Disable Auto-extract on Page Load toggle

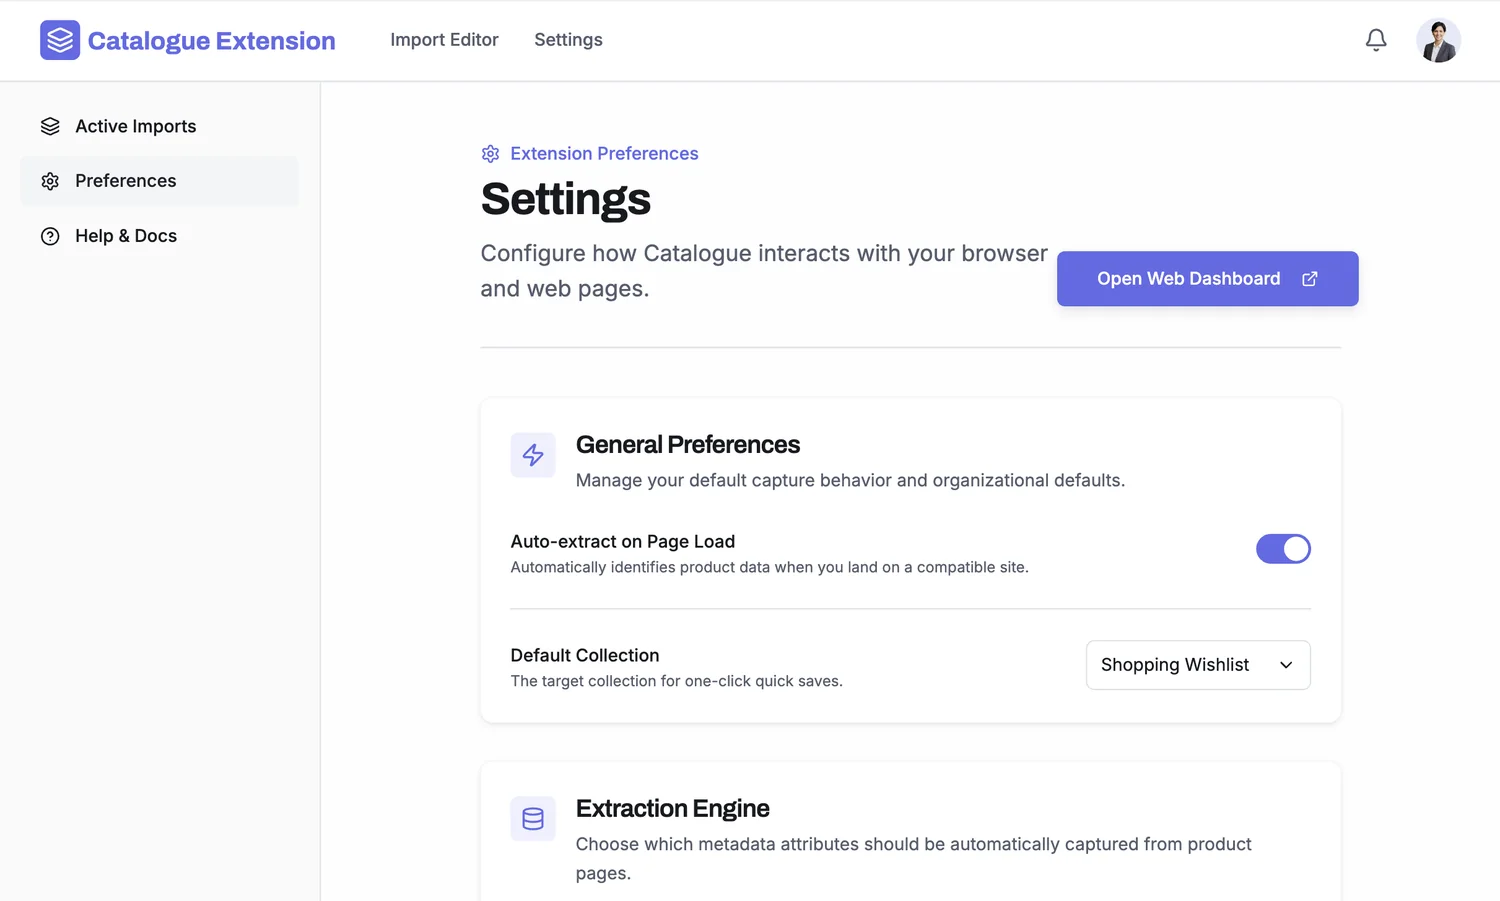[1283, 549]
